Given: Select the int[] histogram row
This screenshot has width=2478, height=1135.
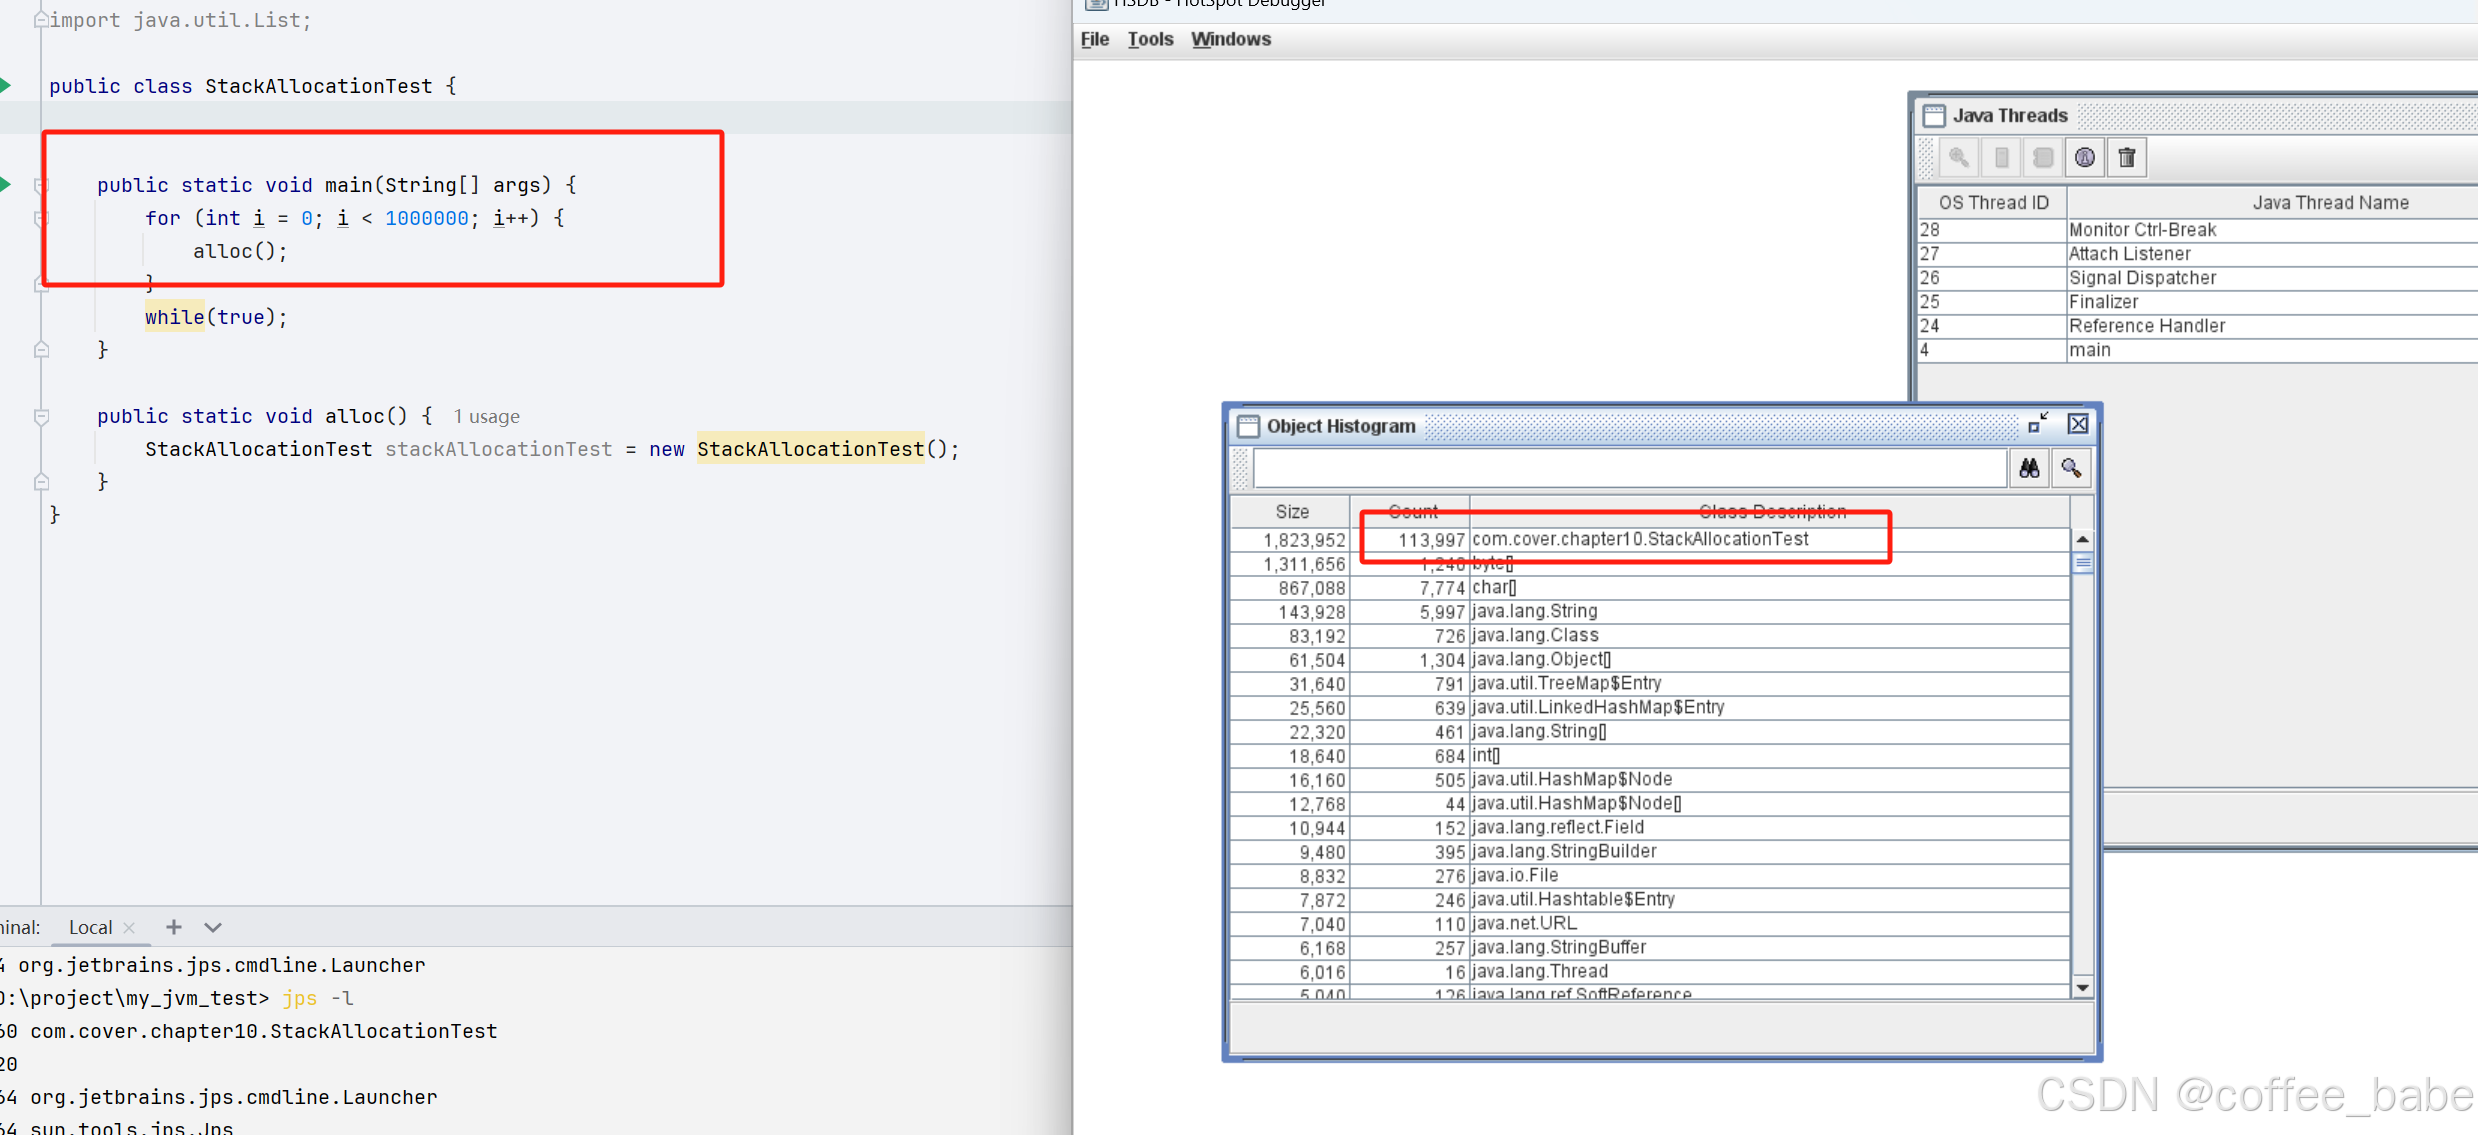Looking at the screenshot, I should [1650, 756].
